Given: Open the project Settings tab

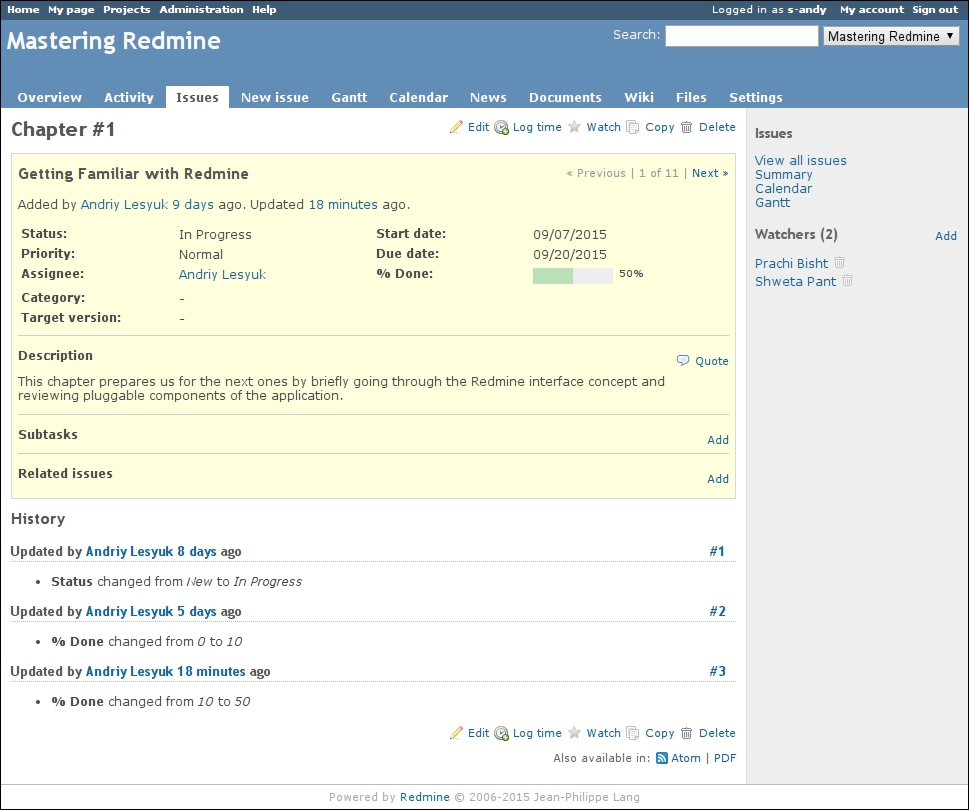Looking at the screenshot, I should tap(756, 97).
